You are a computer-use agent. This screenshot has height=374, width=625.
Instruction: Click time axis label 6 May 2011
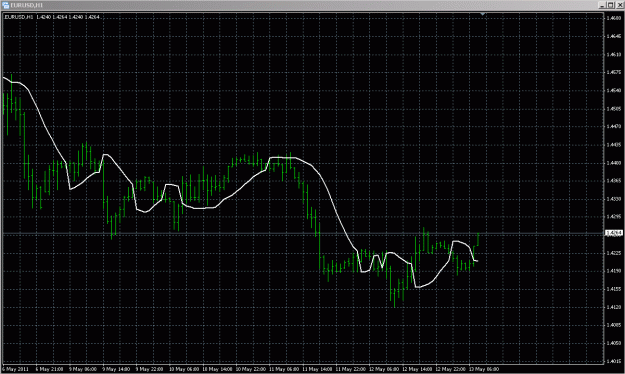(x=16, y=369)
